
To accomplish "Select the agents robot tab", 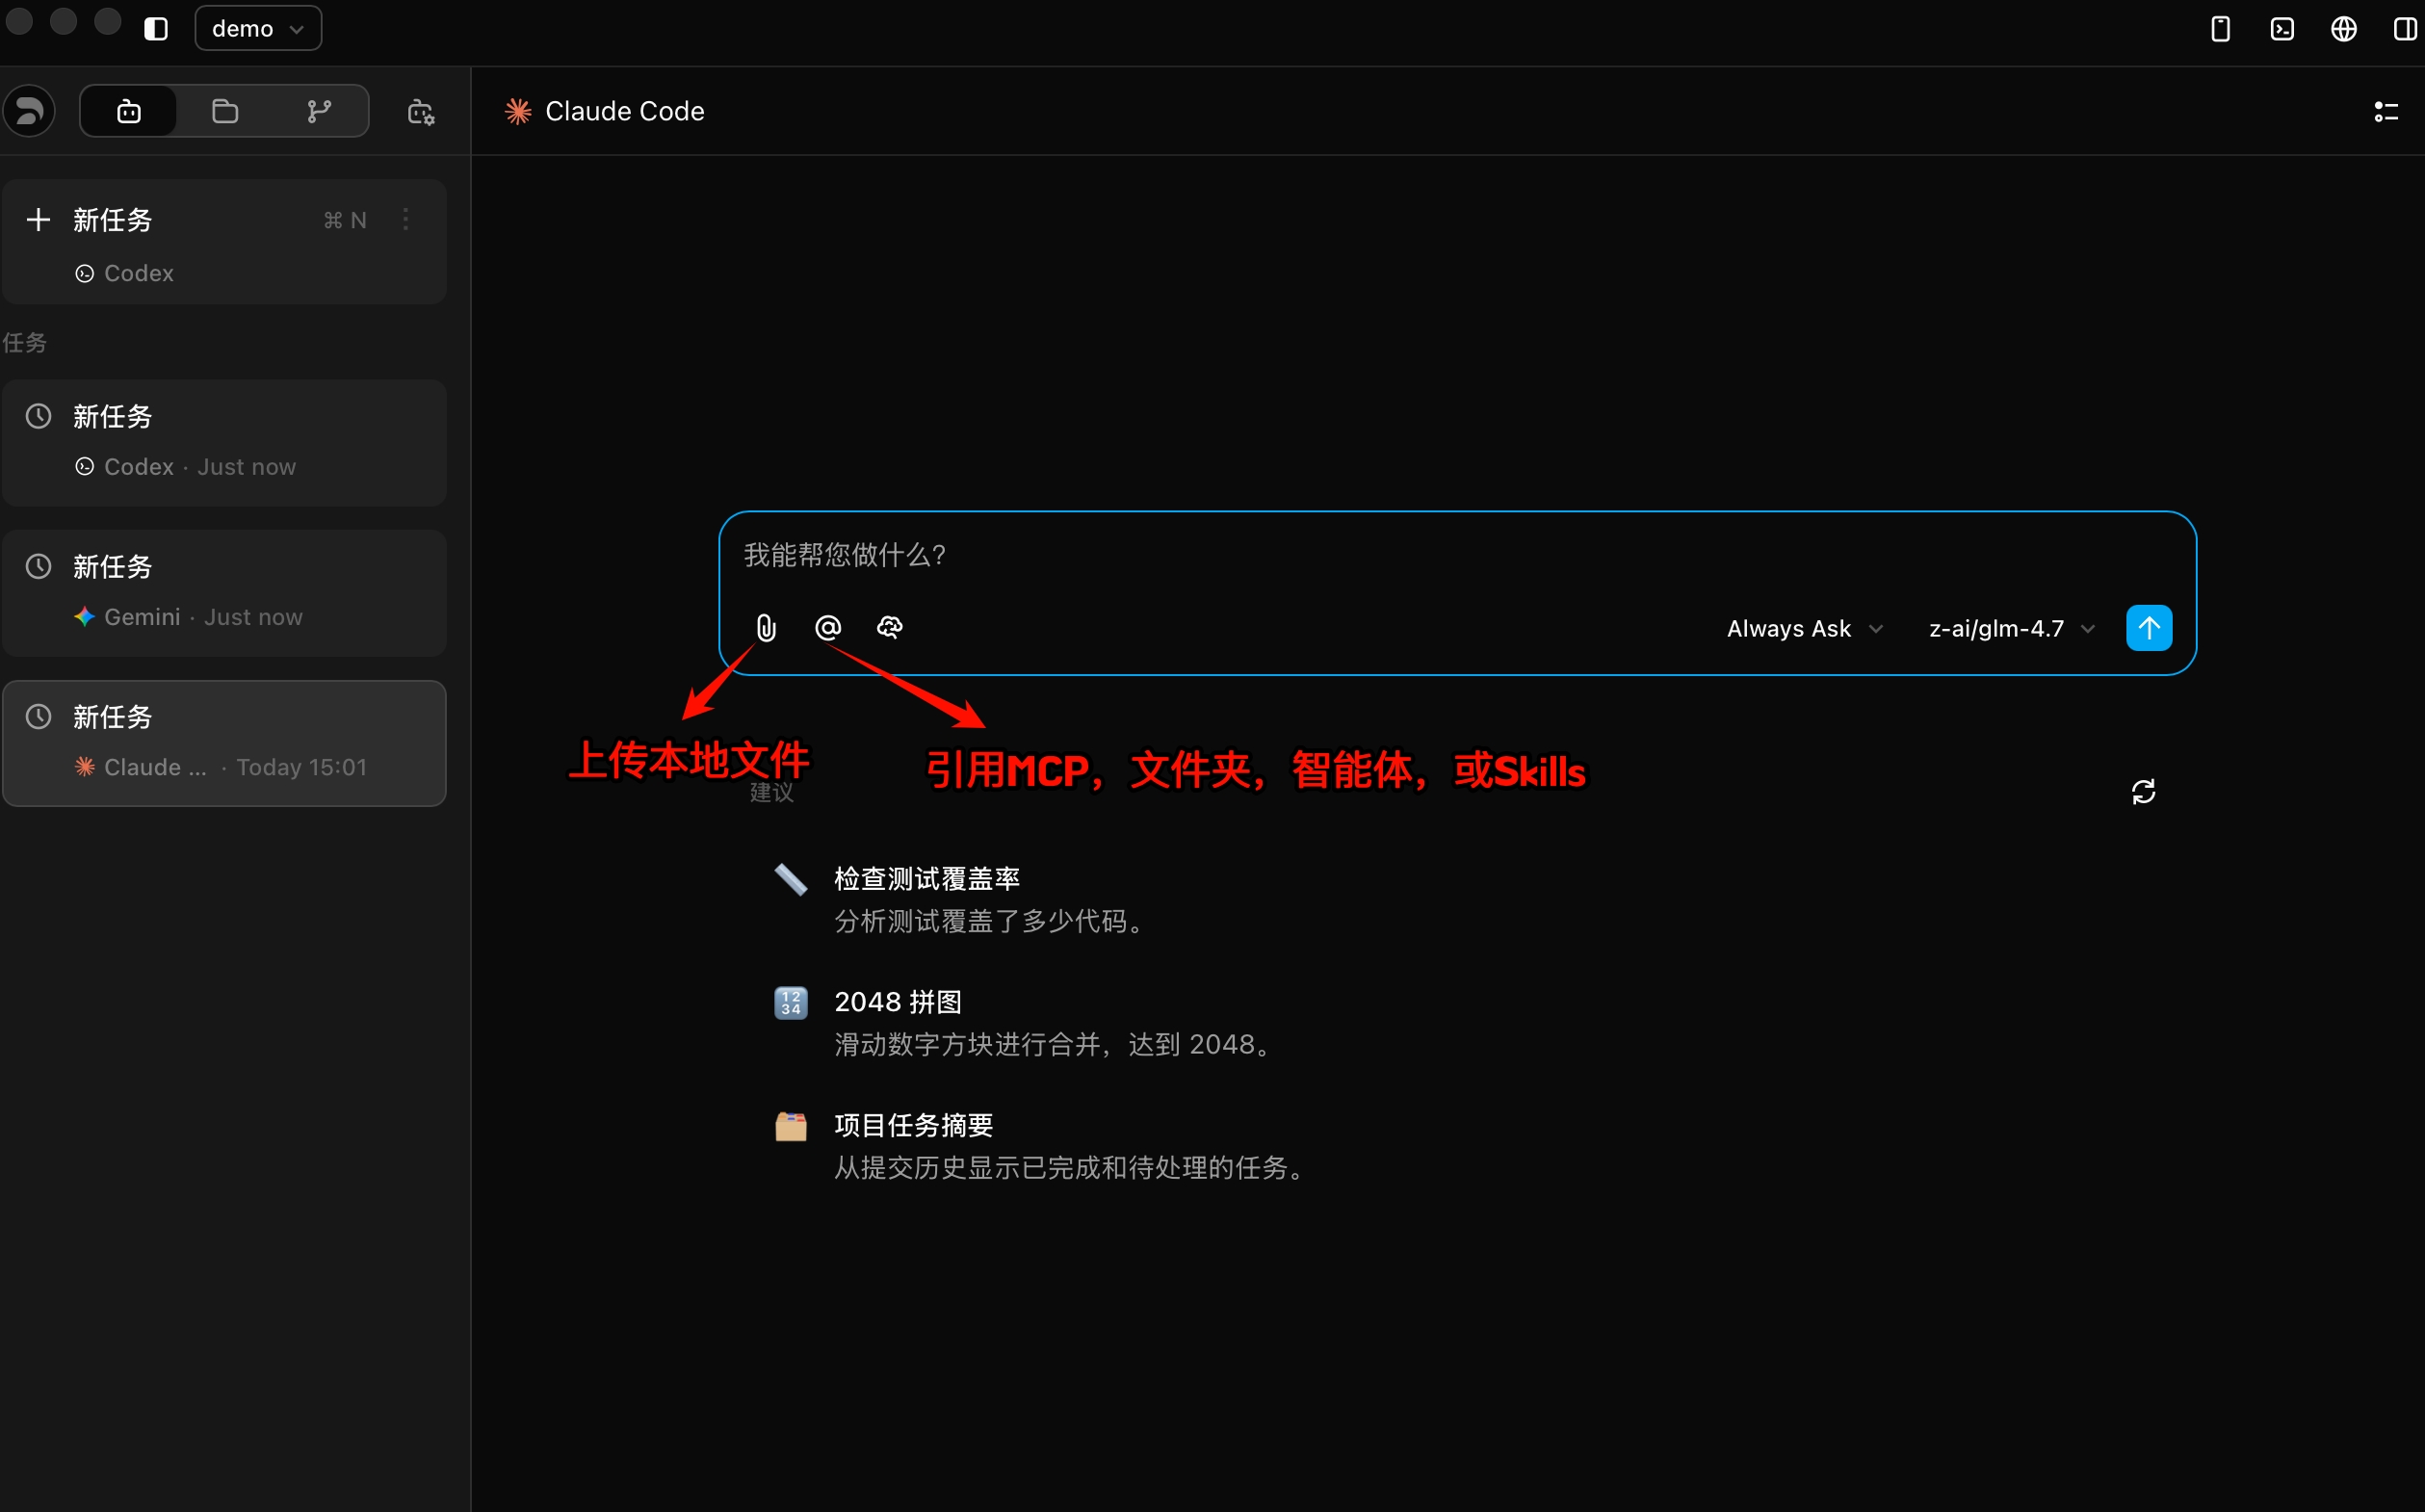I will (129, 111).
